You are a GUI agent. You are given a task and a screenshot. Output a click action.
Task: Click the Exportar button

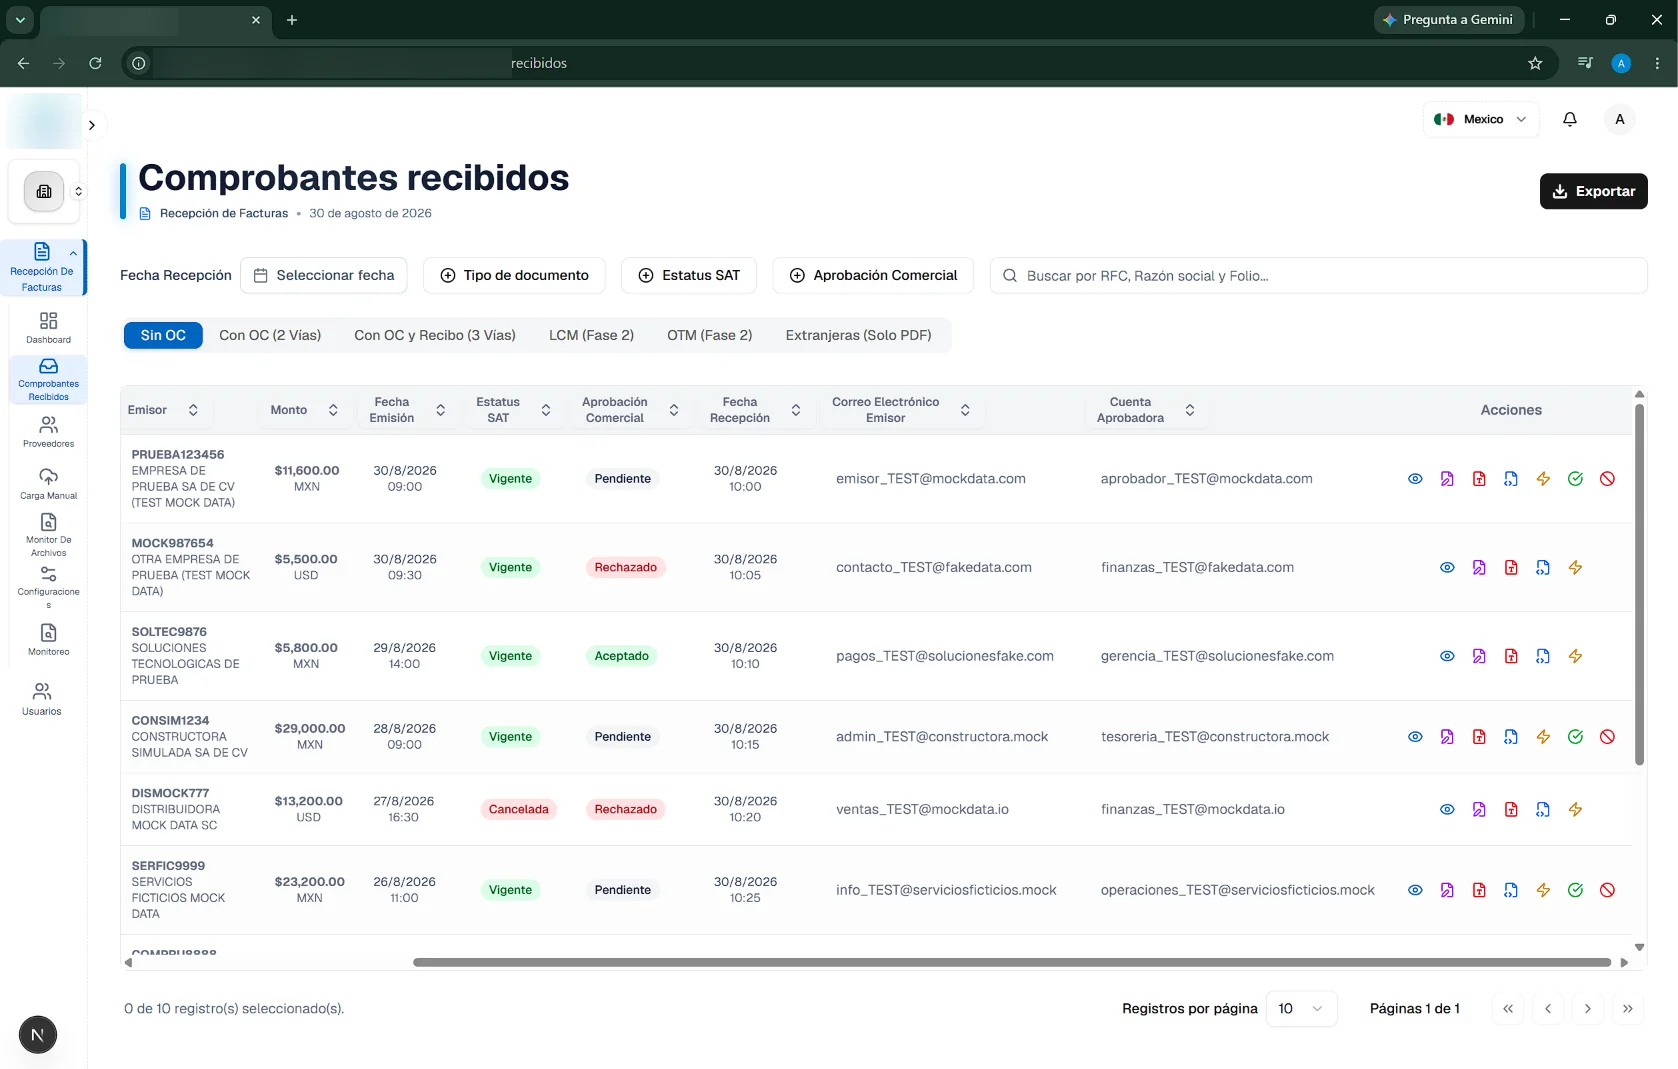[1594, 192]
